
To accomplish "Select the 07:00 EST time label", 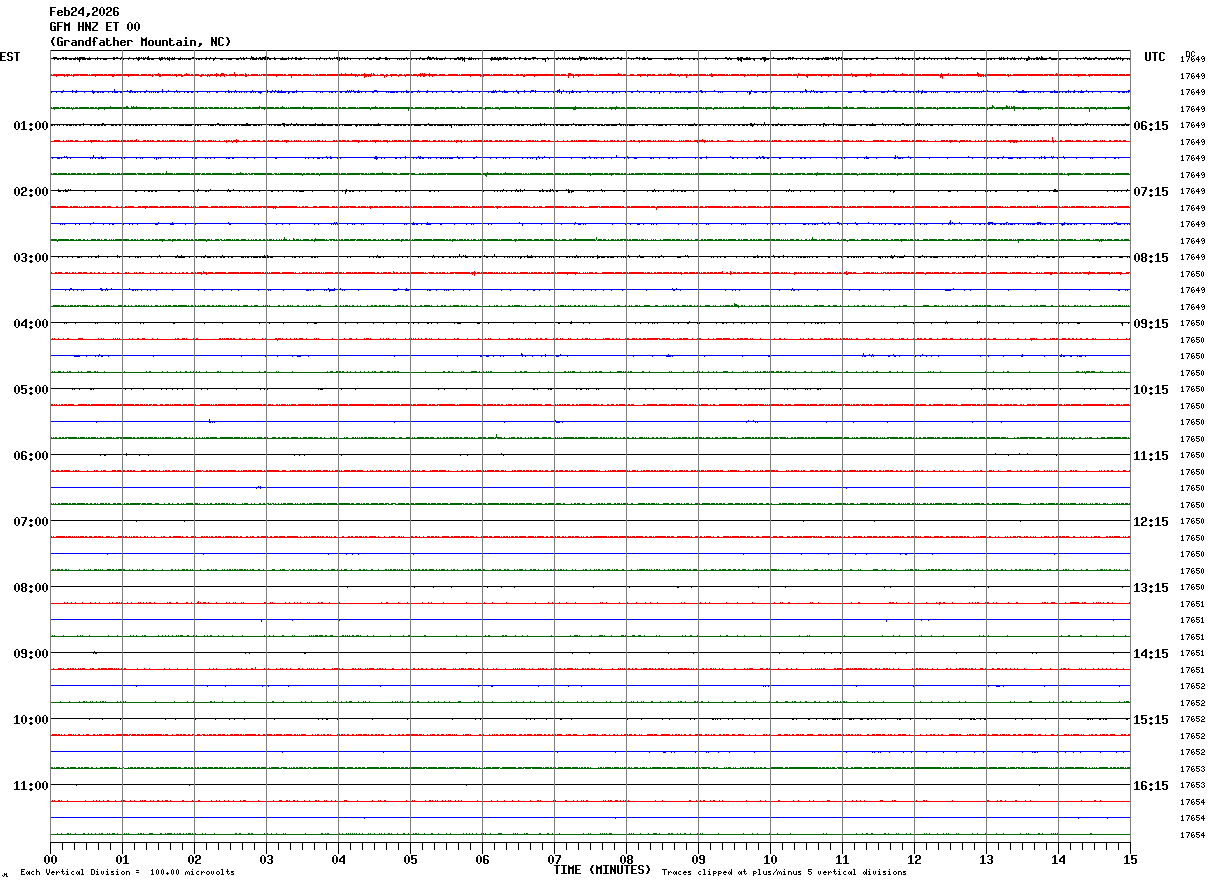I will (31, 521).
